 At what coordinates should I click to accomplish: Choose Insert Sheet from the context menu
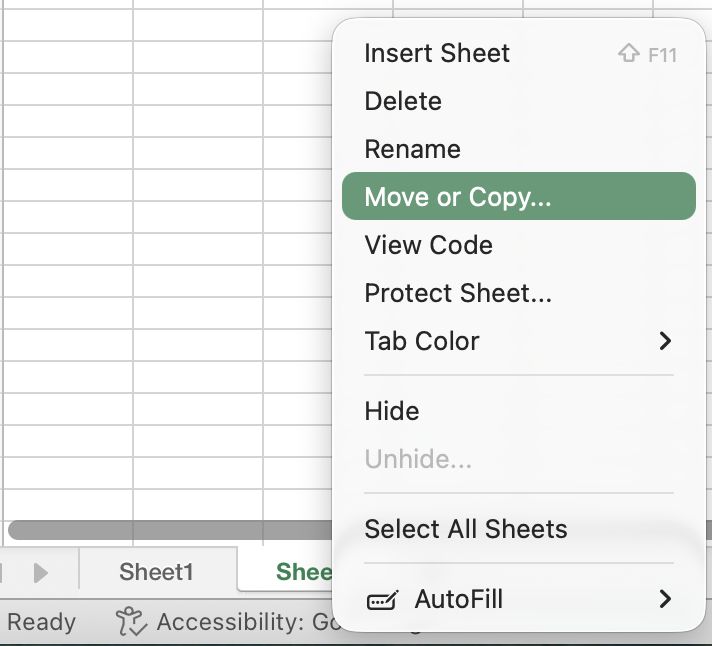point(437,53)
